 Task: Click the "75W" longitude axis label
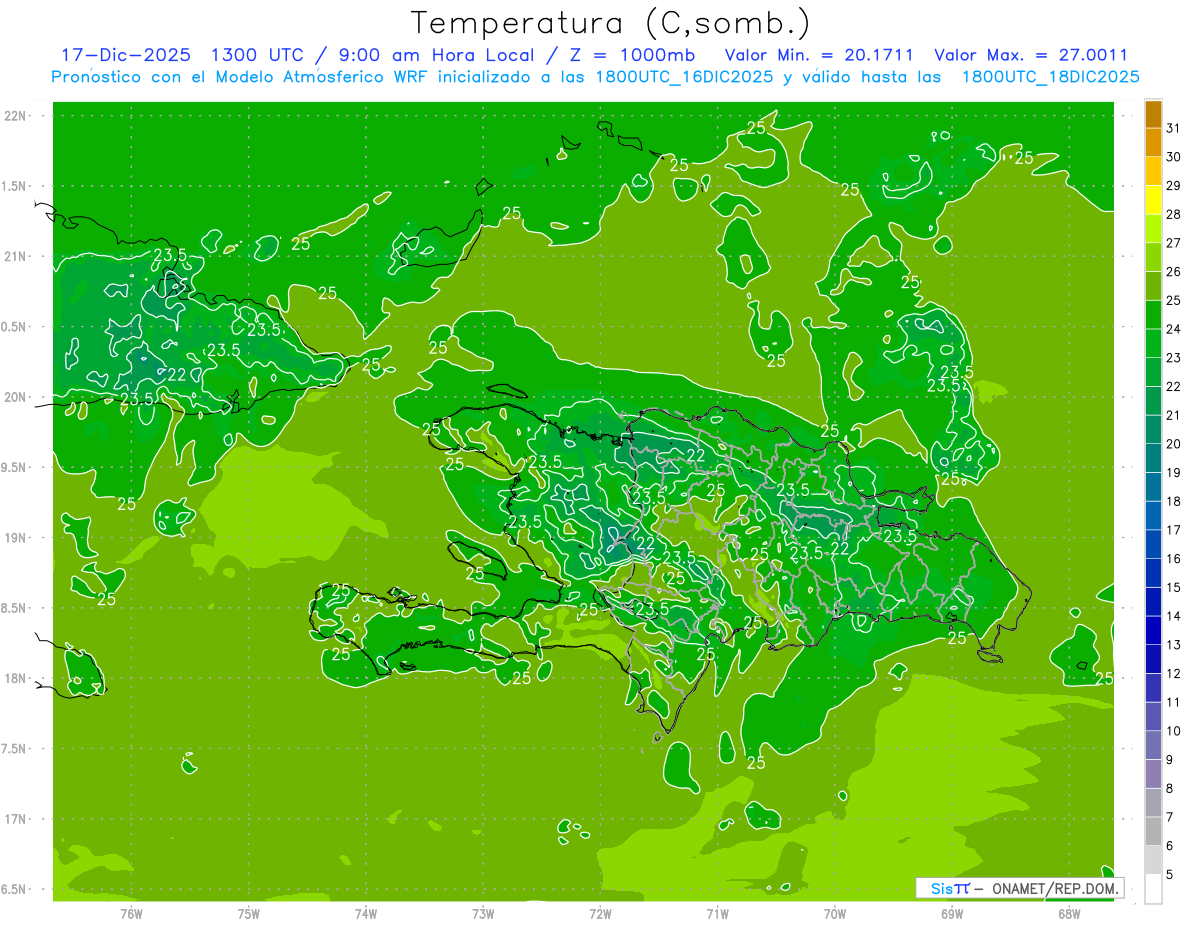click(249, 915)
